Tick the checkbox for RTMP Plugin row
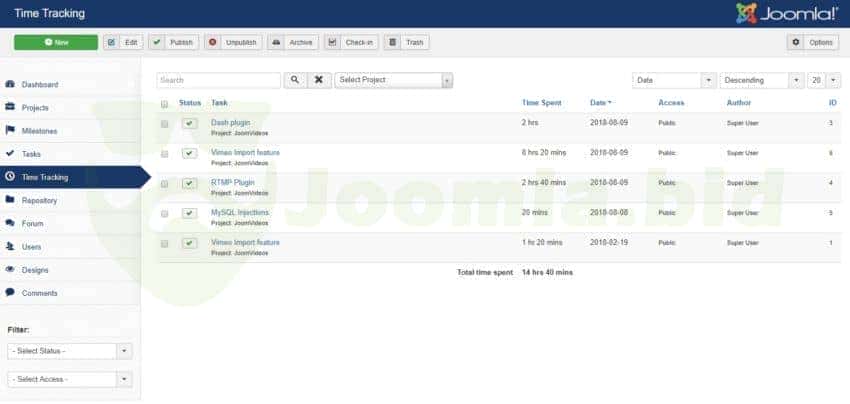 (165, 183)
